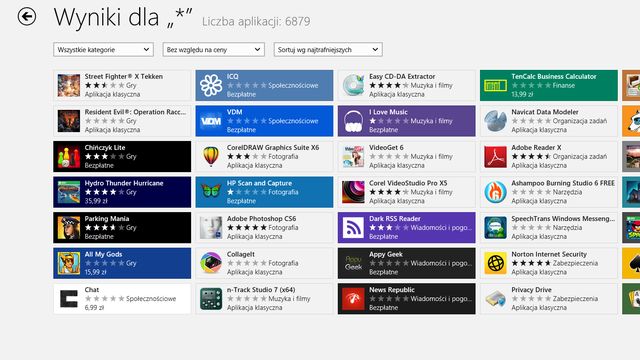
Task: Click the ICQ app name
Action: 233,76
